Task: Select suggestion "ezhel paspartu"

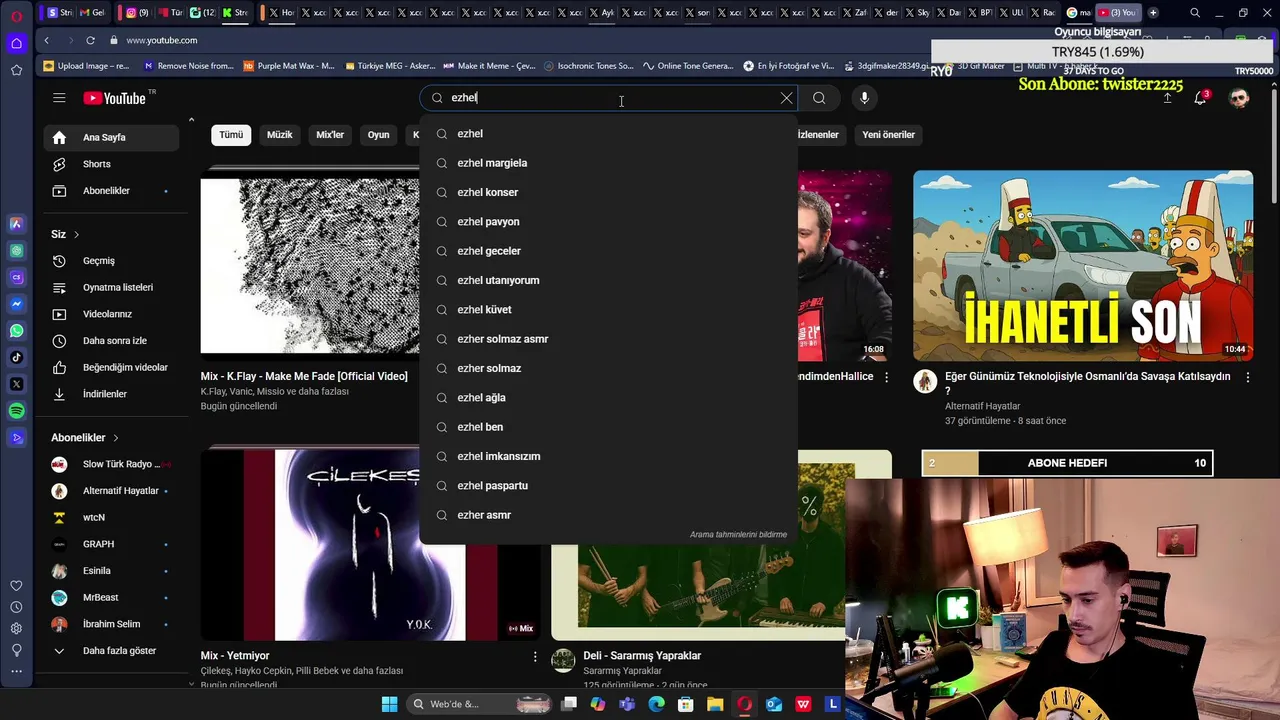Action: point(608,485)
